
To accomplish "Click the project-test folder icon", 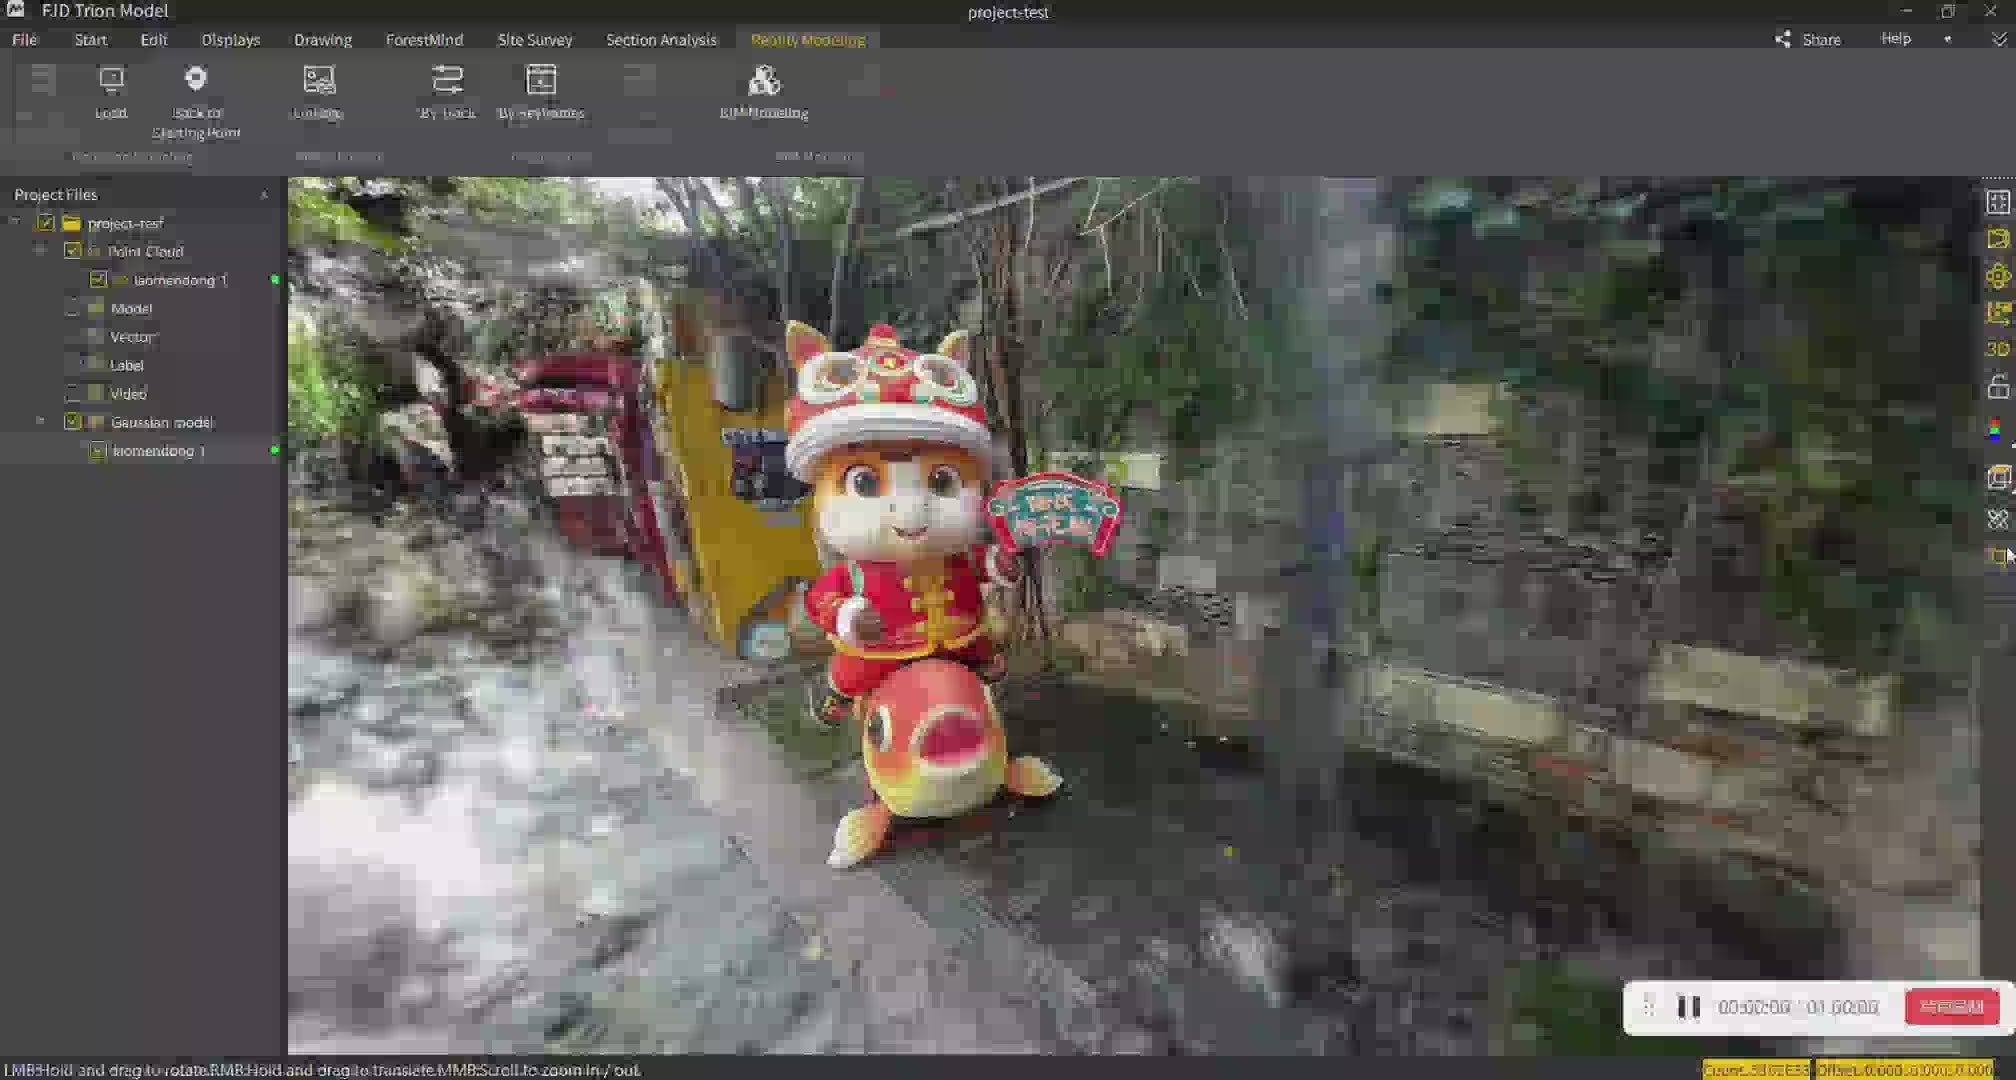I will pos(71,223).
